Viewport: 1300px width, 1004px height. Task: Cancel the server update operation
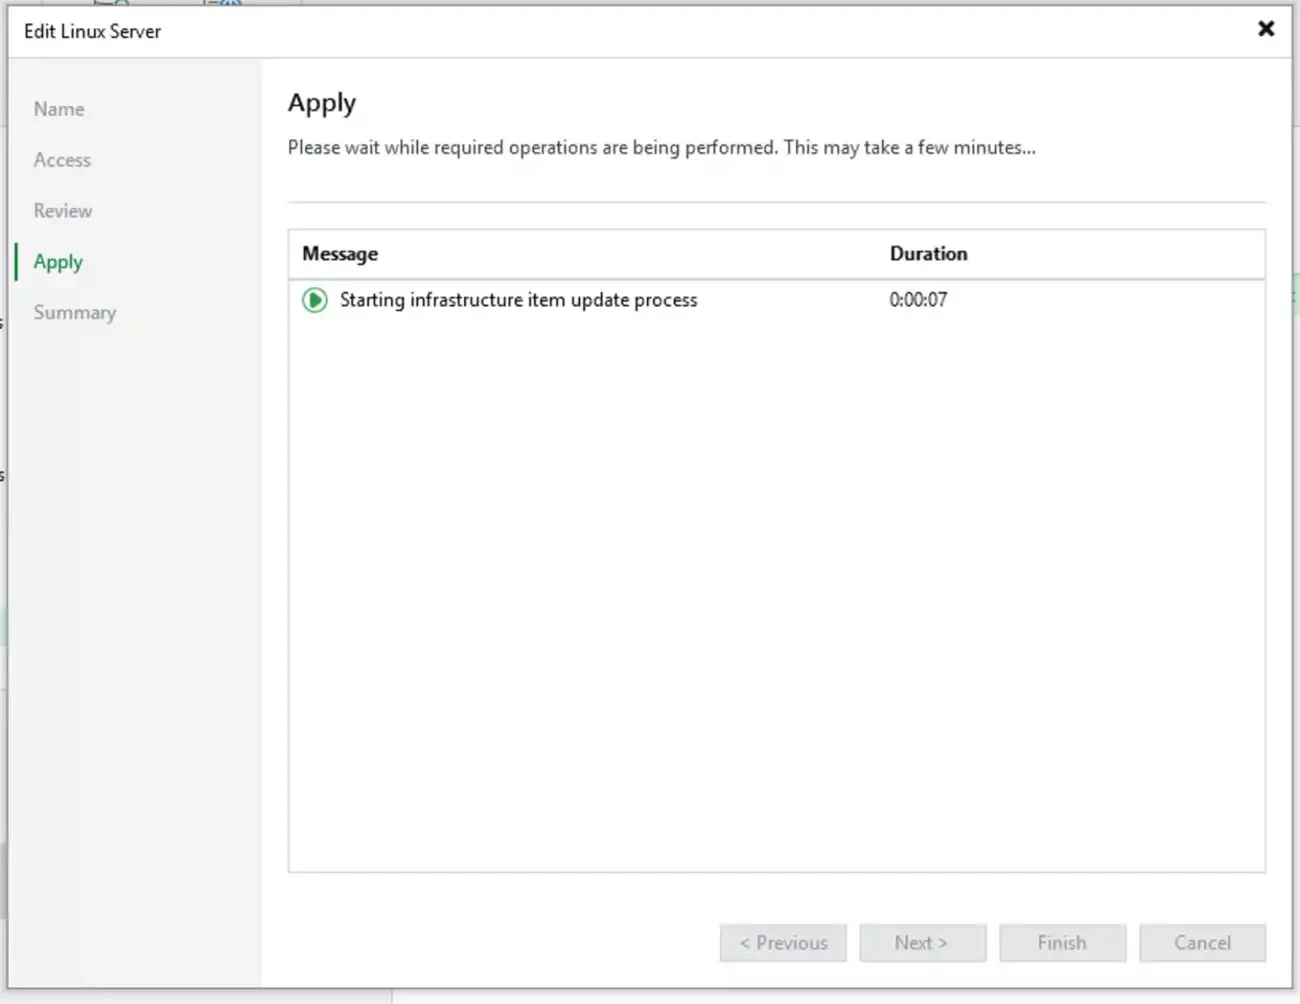[x=1202, y=943]
